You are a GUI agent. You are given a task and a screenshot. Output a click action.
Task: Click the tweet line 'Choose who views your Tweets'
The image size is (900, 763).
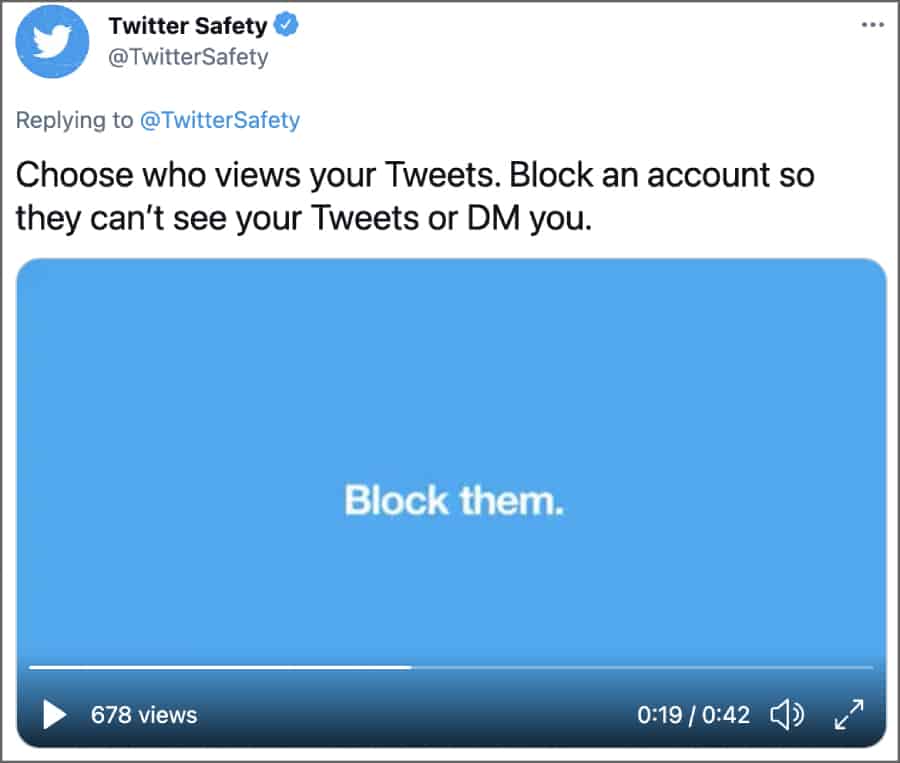pos(260,175)
